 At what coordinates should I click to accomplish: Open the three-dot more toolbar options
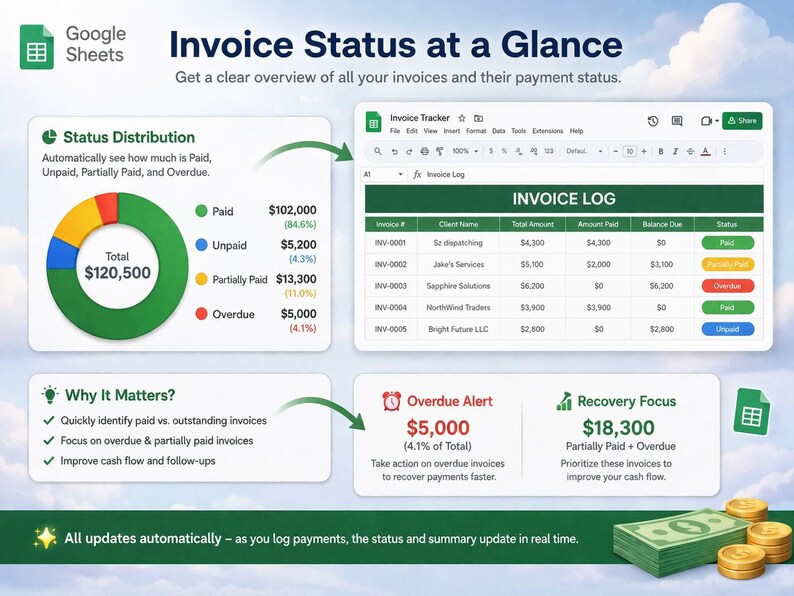[x=725, y=151]
